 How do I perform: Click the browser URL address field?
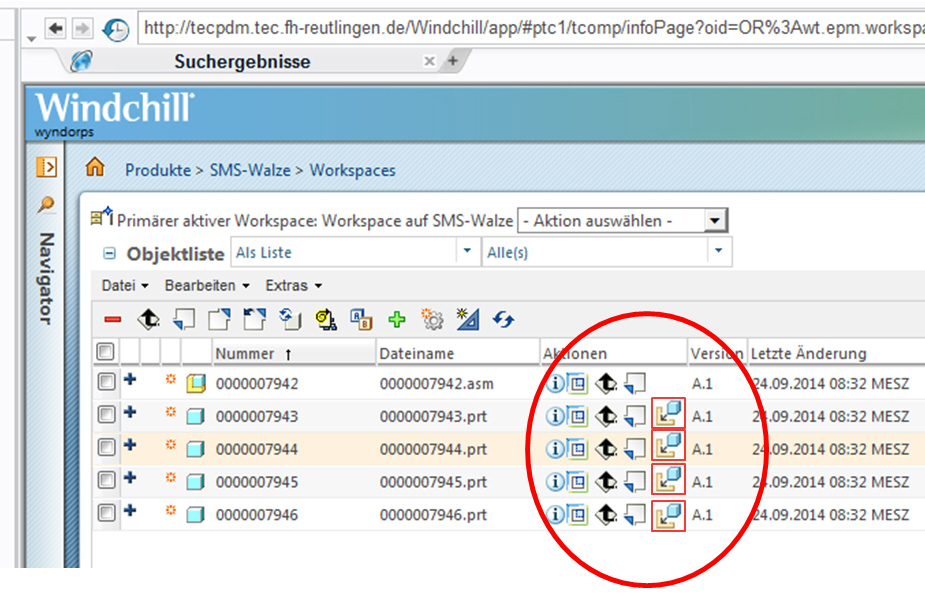click(531, 28)
